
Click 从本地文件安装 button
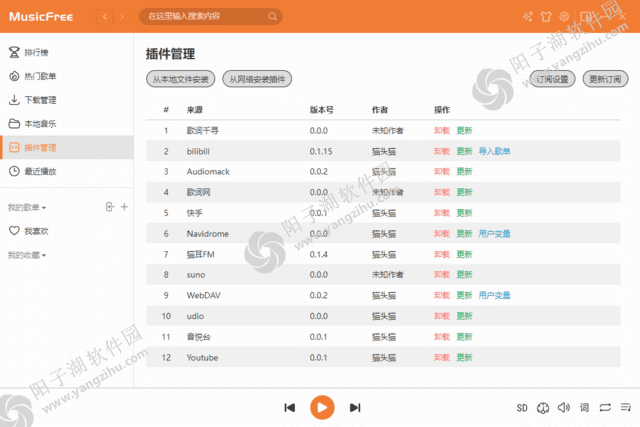click(180, 79)
